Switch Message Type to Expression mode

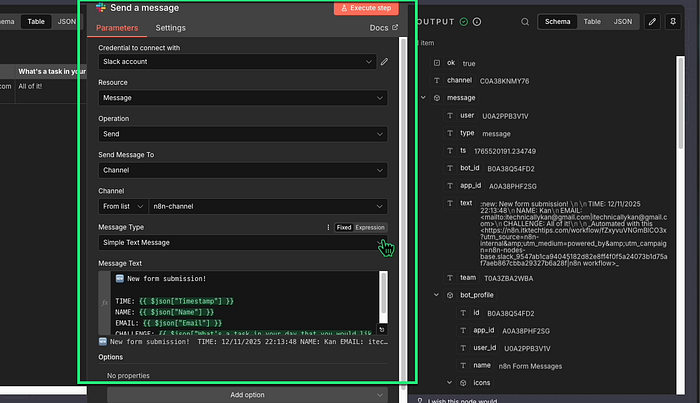click(370, 227)
